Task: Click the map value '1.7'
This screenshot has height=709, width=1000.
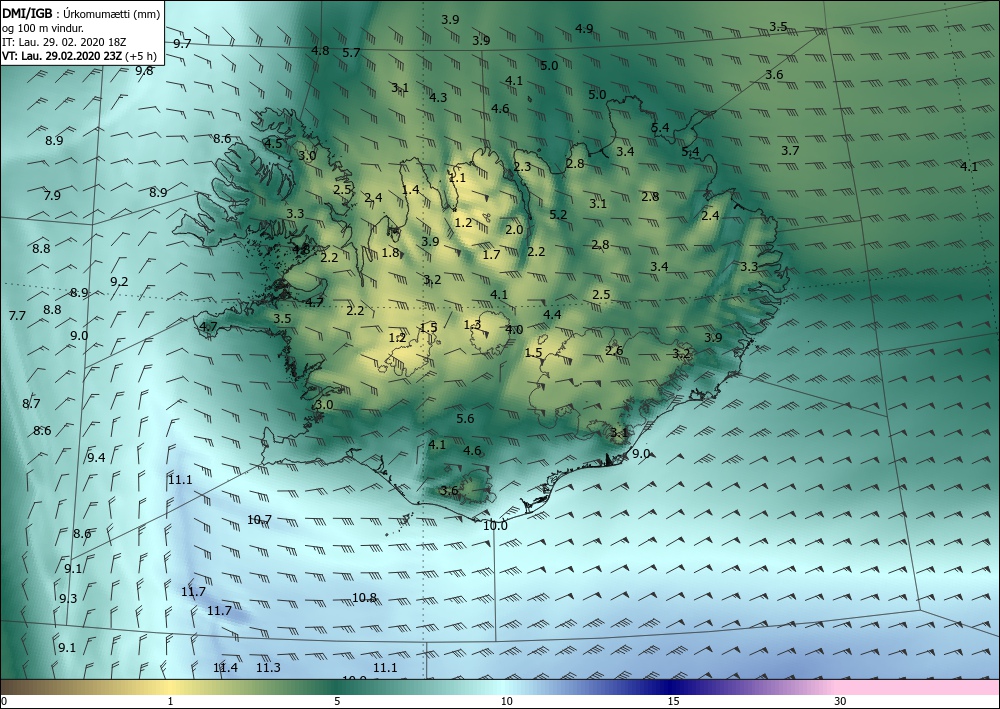Action: (491, 254)
